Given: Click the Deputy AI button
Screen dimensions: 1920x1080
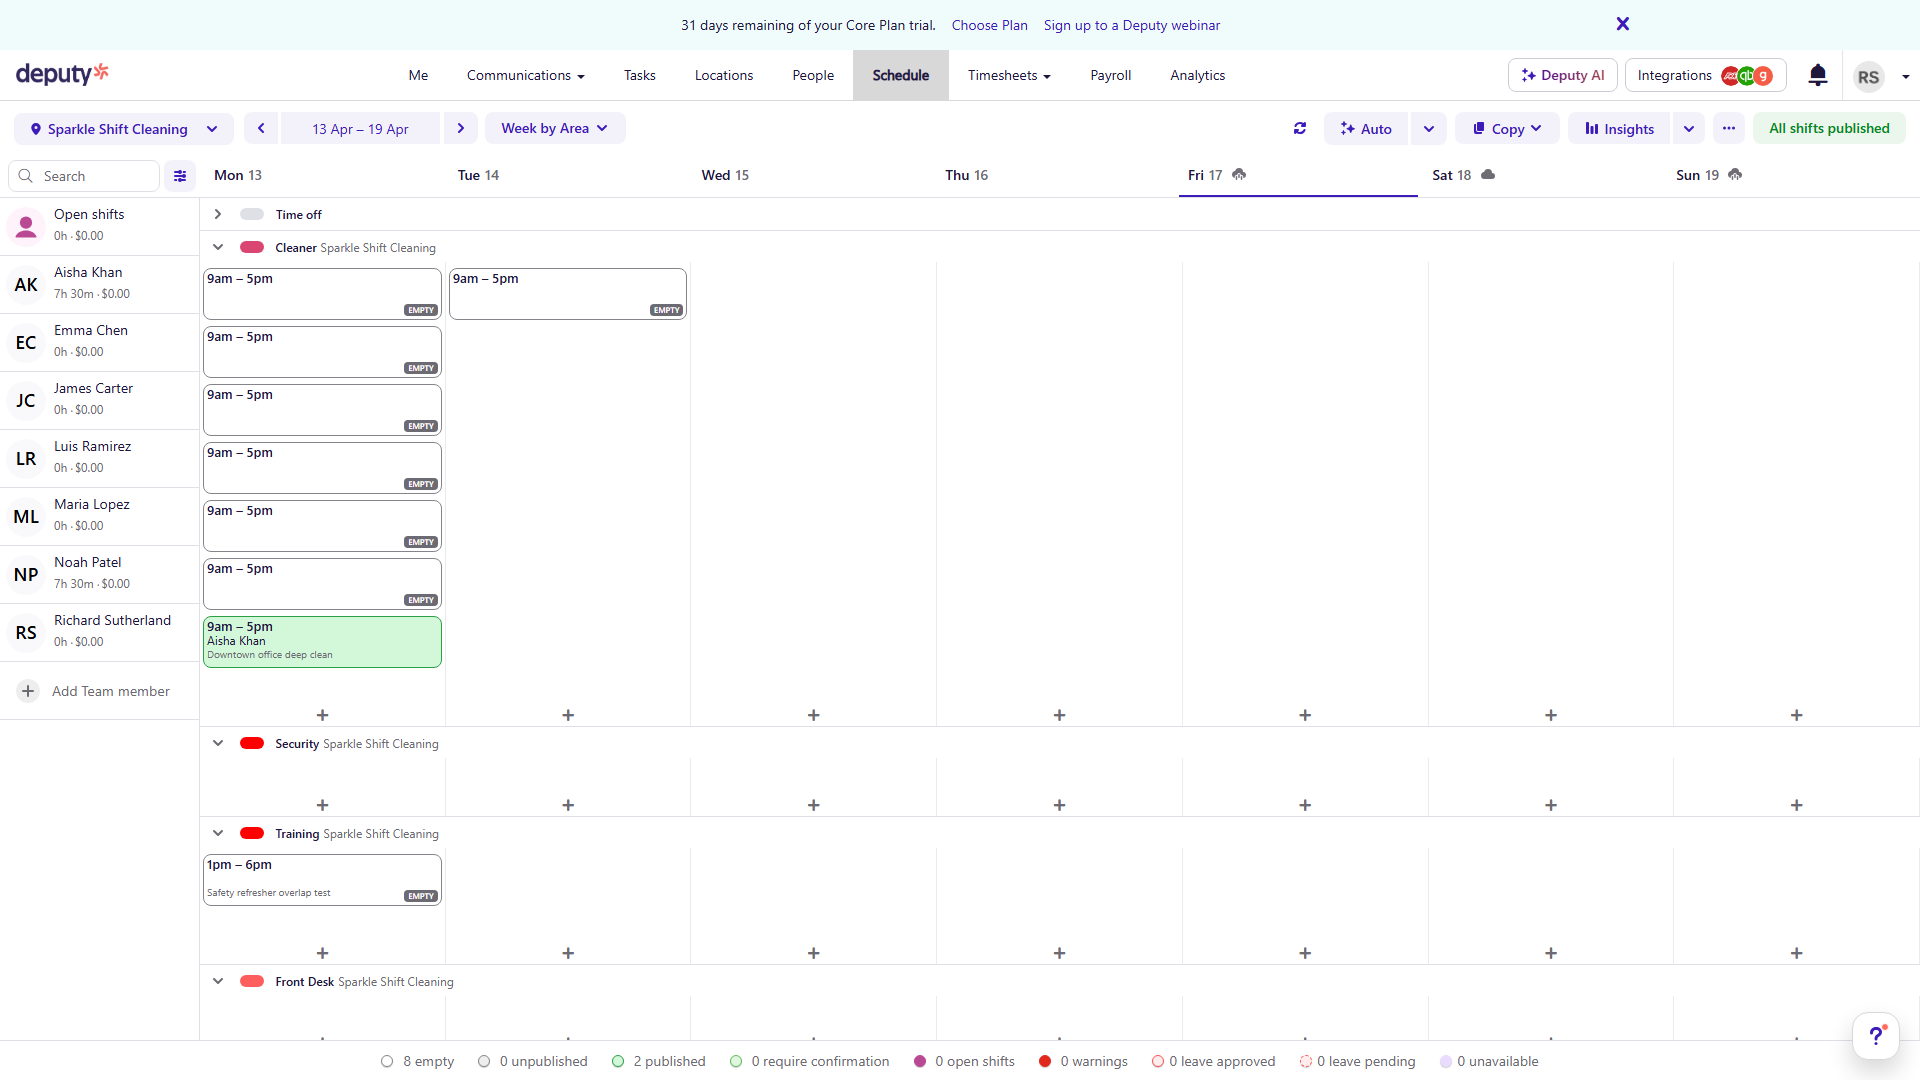Looking at the screenshot, I should click(1562, 75).
